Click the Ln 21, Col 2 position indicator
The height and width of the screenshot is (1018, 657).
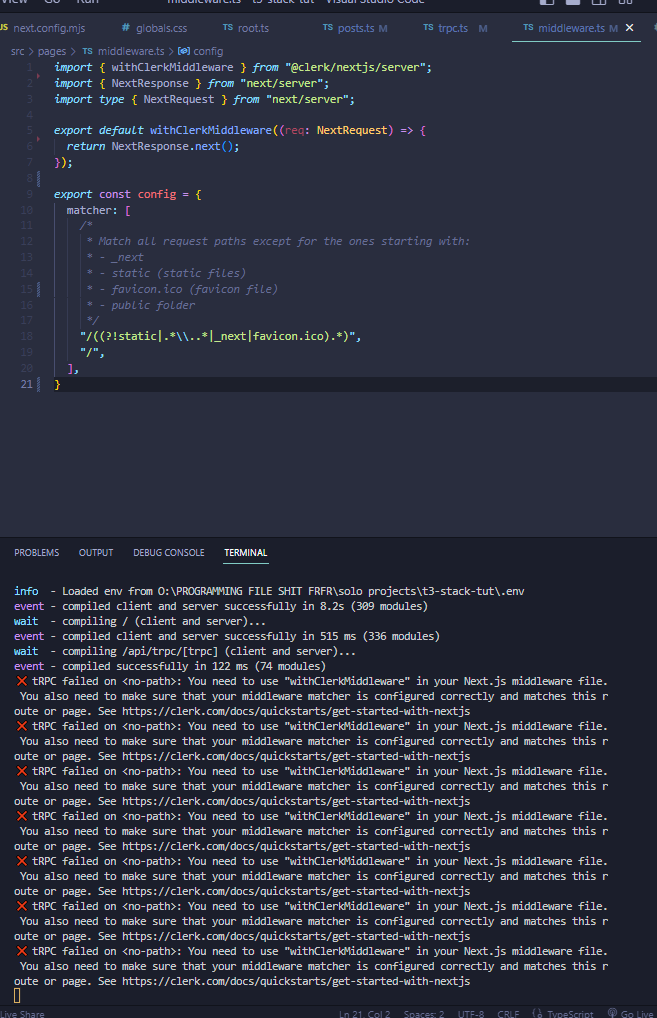[365, 1013]
